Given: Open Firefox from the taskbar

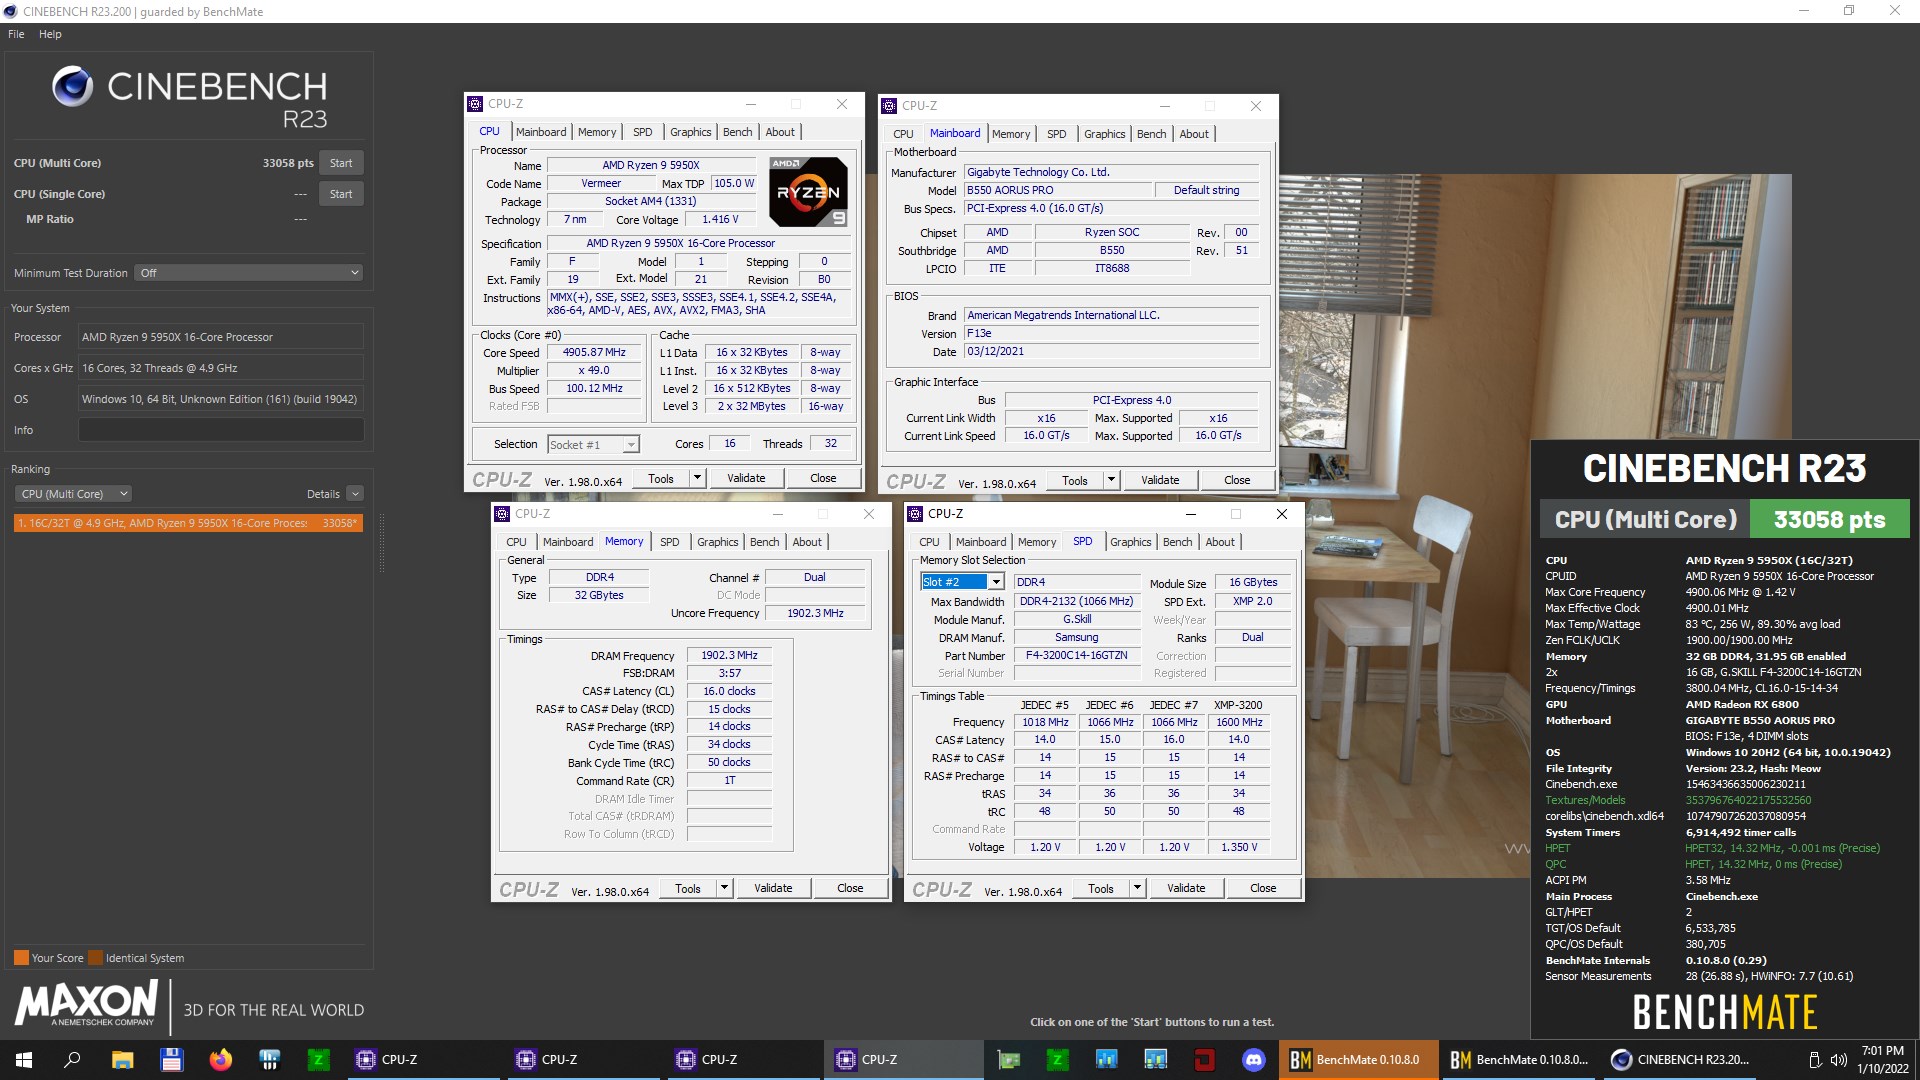Looking at the screenshot, I should (220, 1059).
